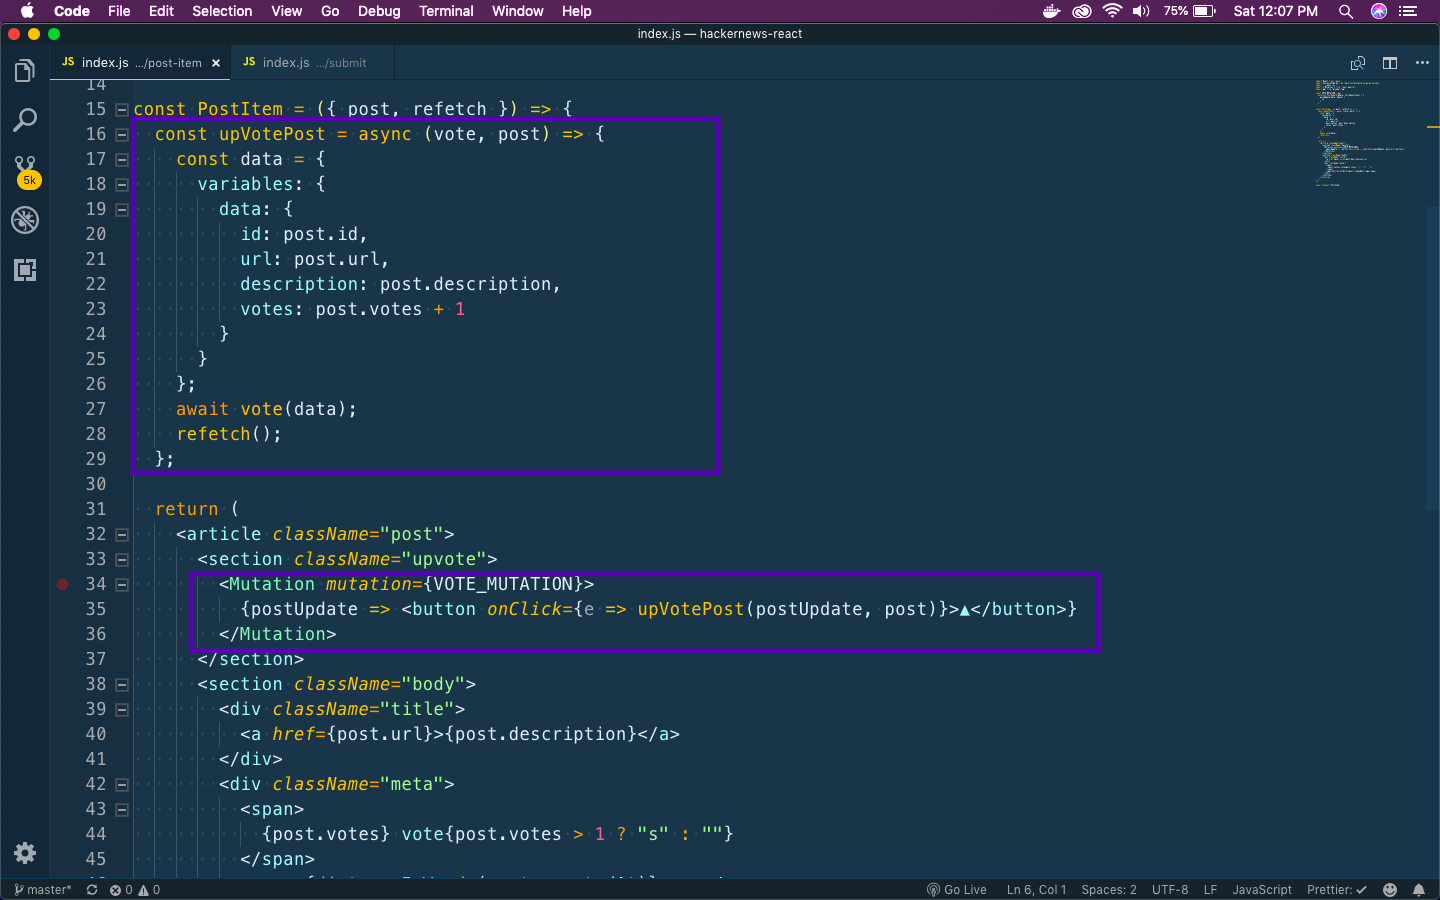Click the minimap code overview

point(1360,135)
